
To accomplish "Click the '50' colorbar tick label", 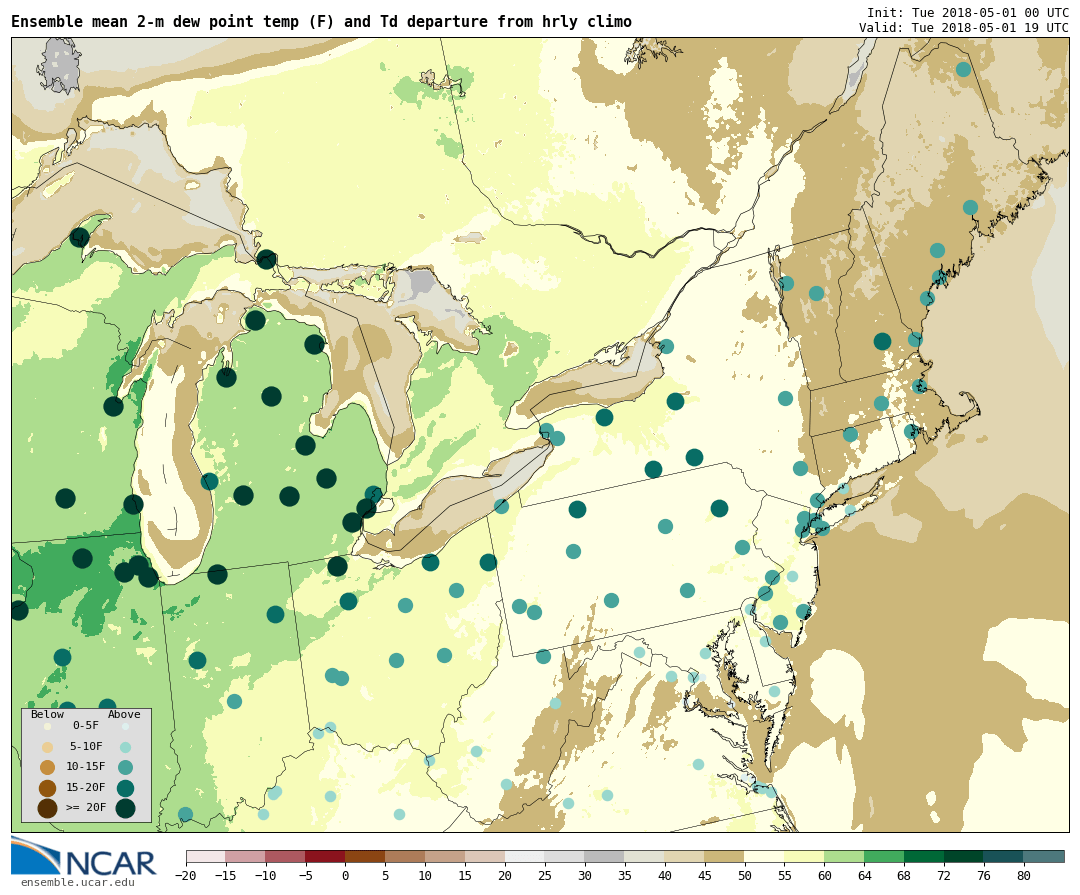I will (x=745, y=876).
